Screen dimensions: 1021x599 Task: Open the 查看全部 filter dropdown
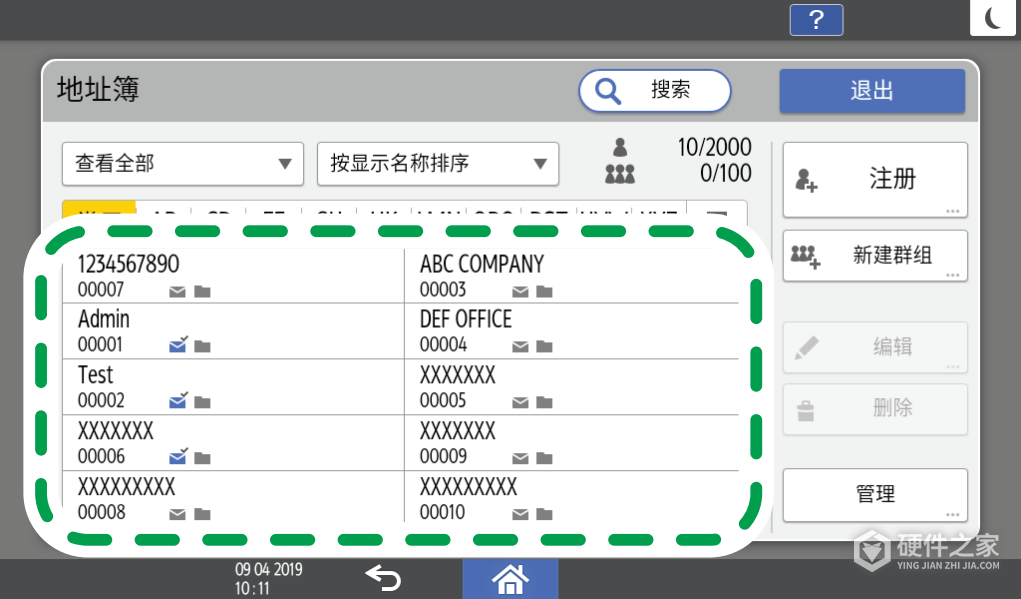point(183,163)
